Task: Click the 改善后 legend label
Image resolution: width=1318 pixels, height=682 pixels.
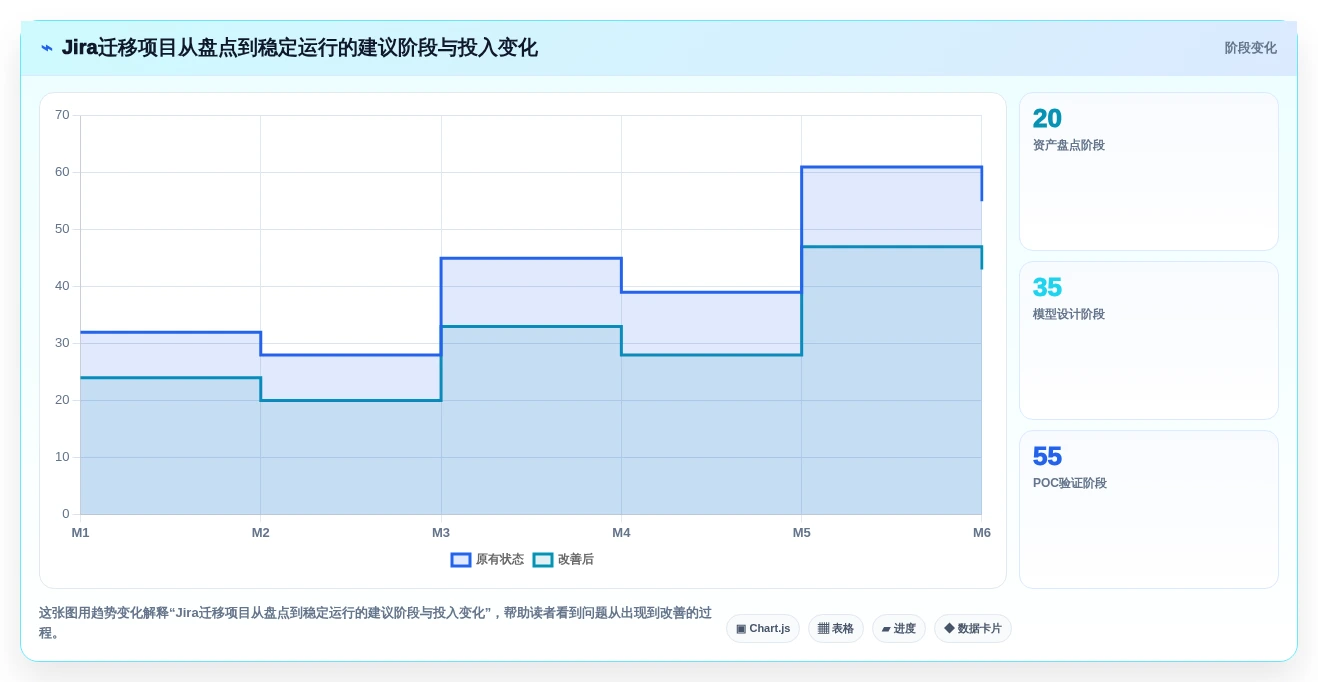Action: coord(576,560)
